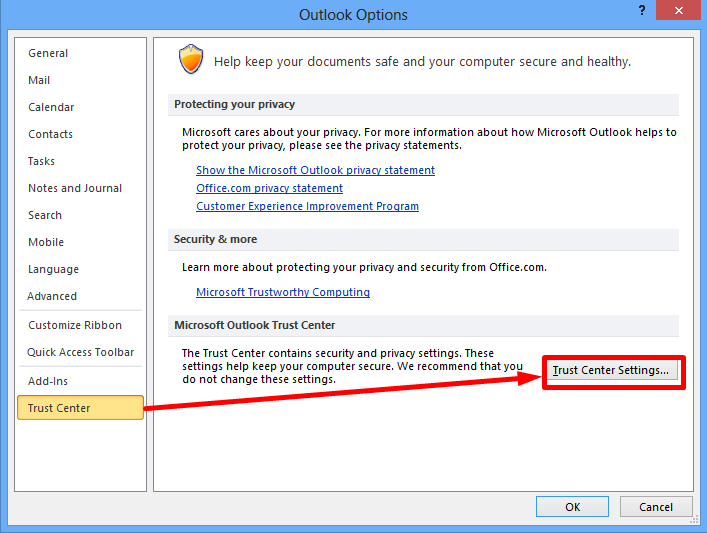Select Quick Access Toolbar category
Screen dimensions: 707x533
(80, 353)
